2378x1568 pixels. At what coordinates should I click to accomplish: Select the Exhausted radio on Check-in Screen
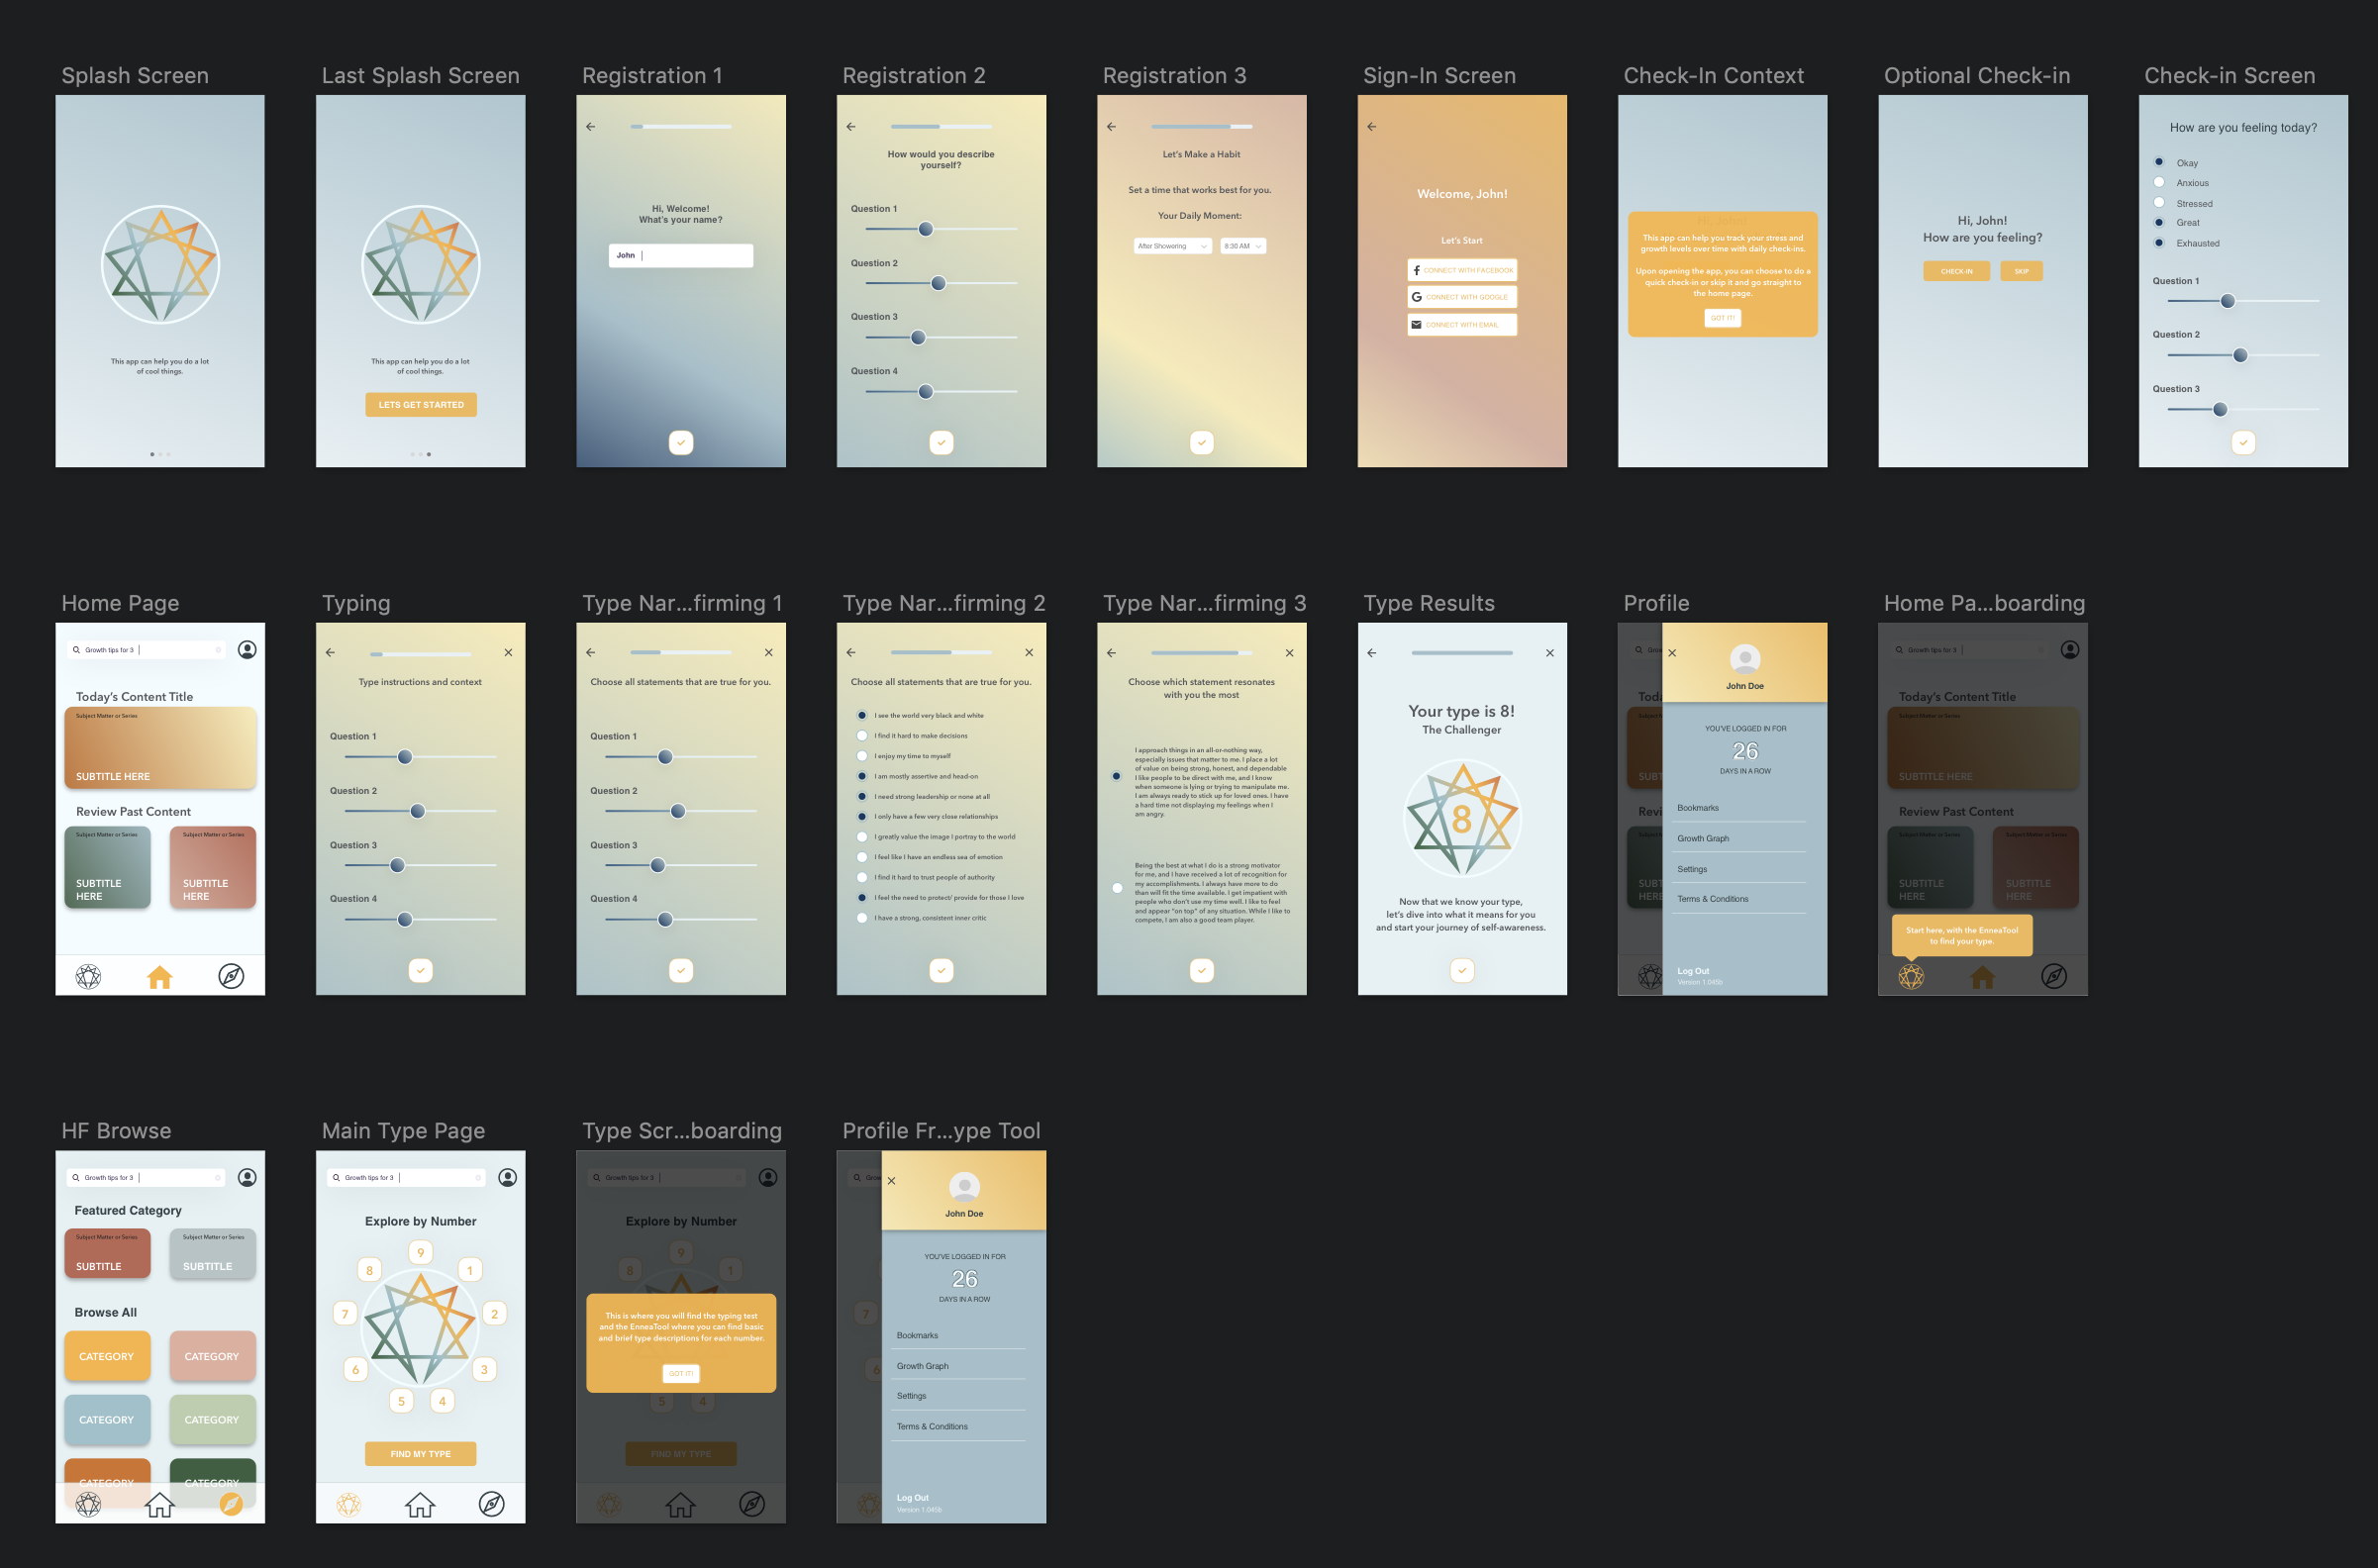tap(2159, 243)
